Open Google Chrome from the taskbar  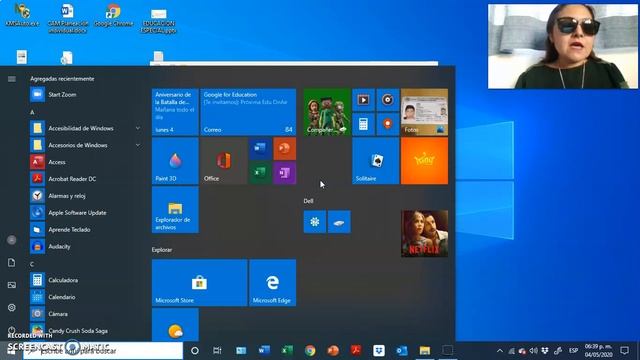coord(310,351)
